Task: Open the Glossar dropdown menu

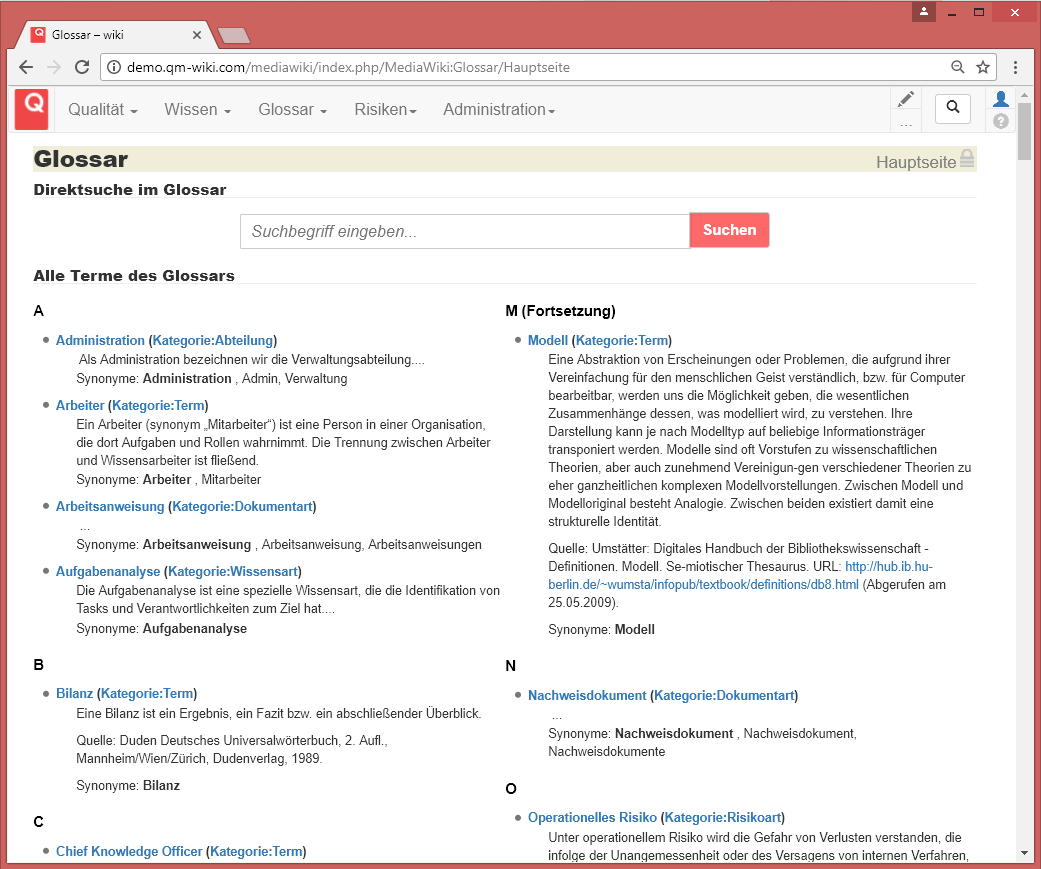Action: [x=292, y=110]
